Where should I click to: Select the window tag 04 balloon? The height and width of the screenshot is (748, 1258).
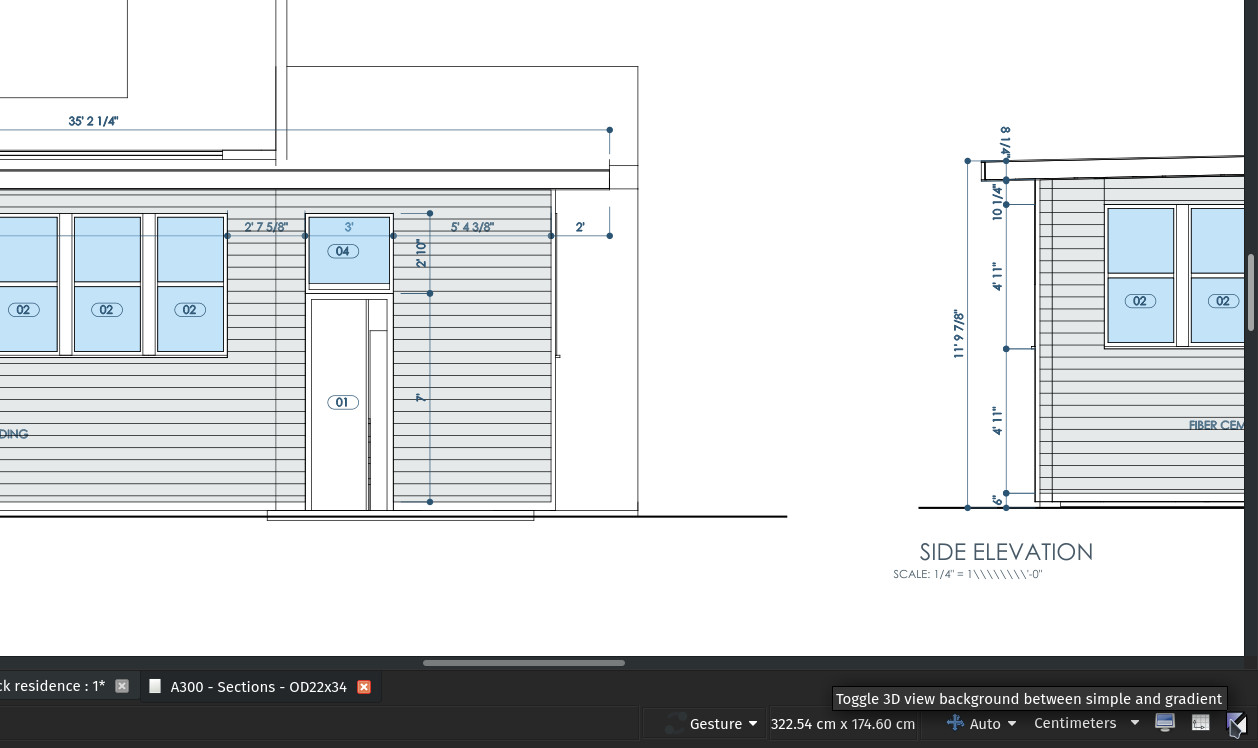[x=342, y=251]
